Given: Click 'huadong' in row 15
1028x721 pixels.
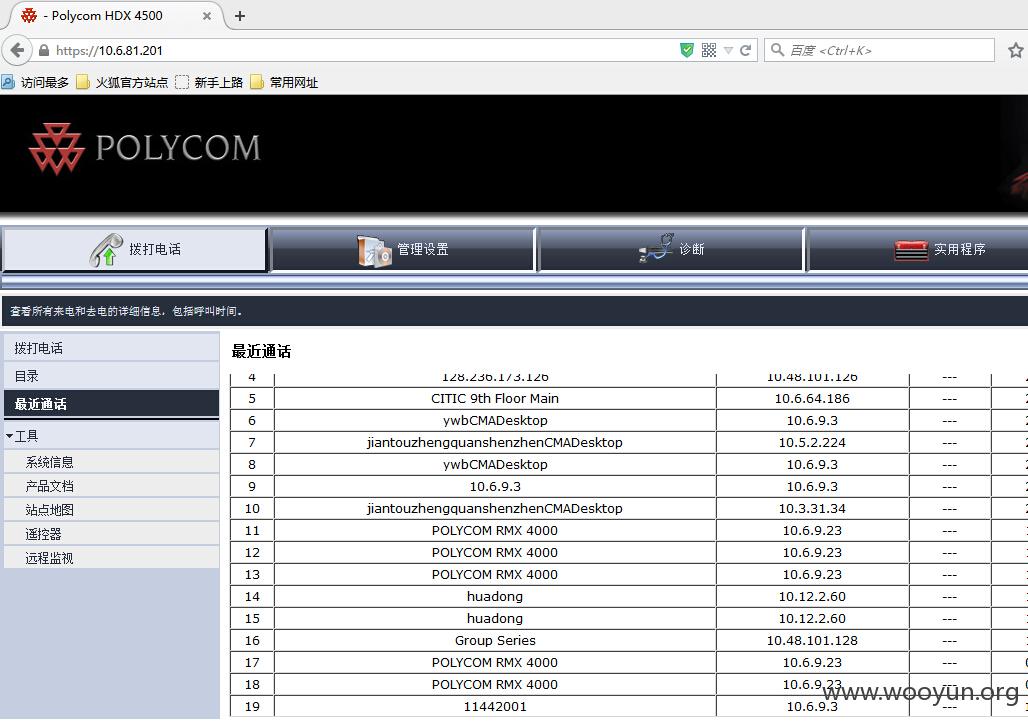Looking at the screenshot, I should coord(495,618).
